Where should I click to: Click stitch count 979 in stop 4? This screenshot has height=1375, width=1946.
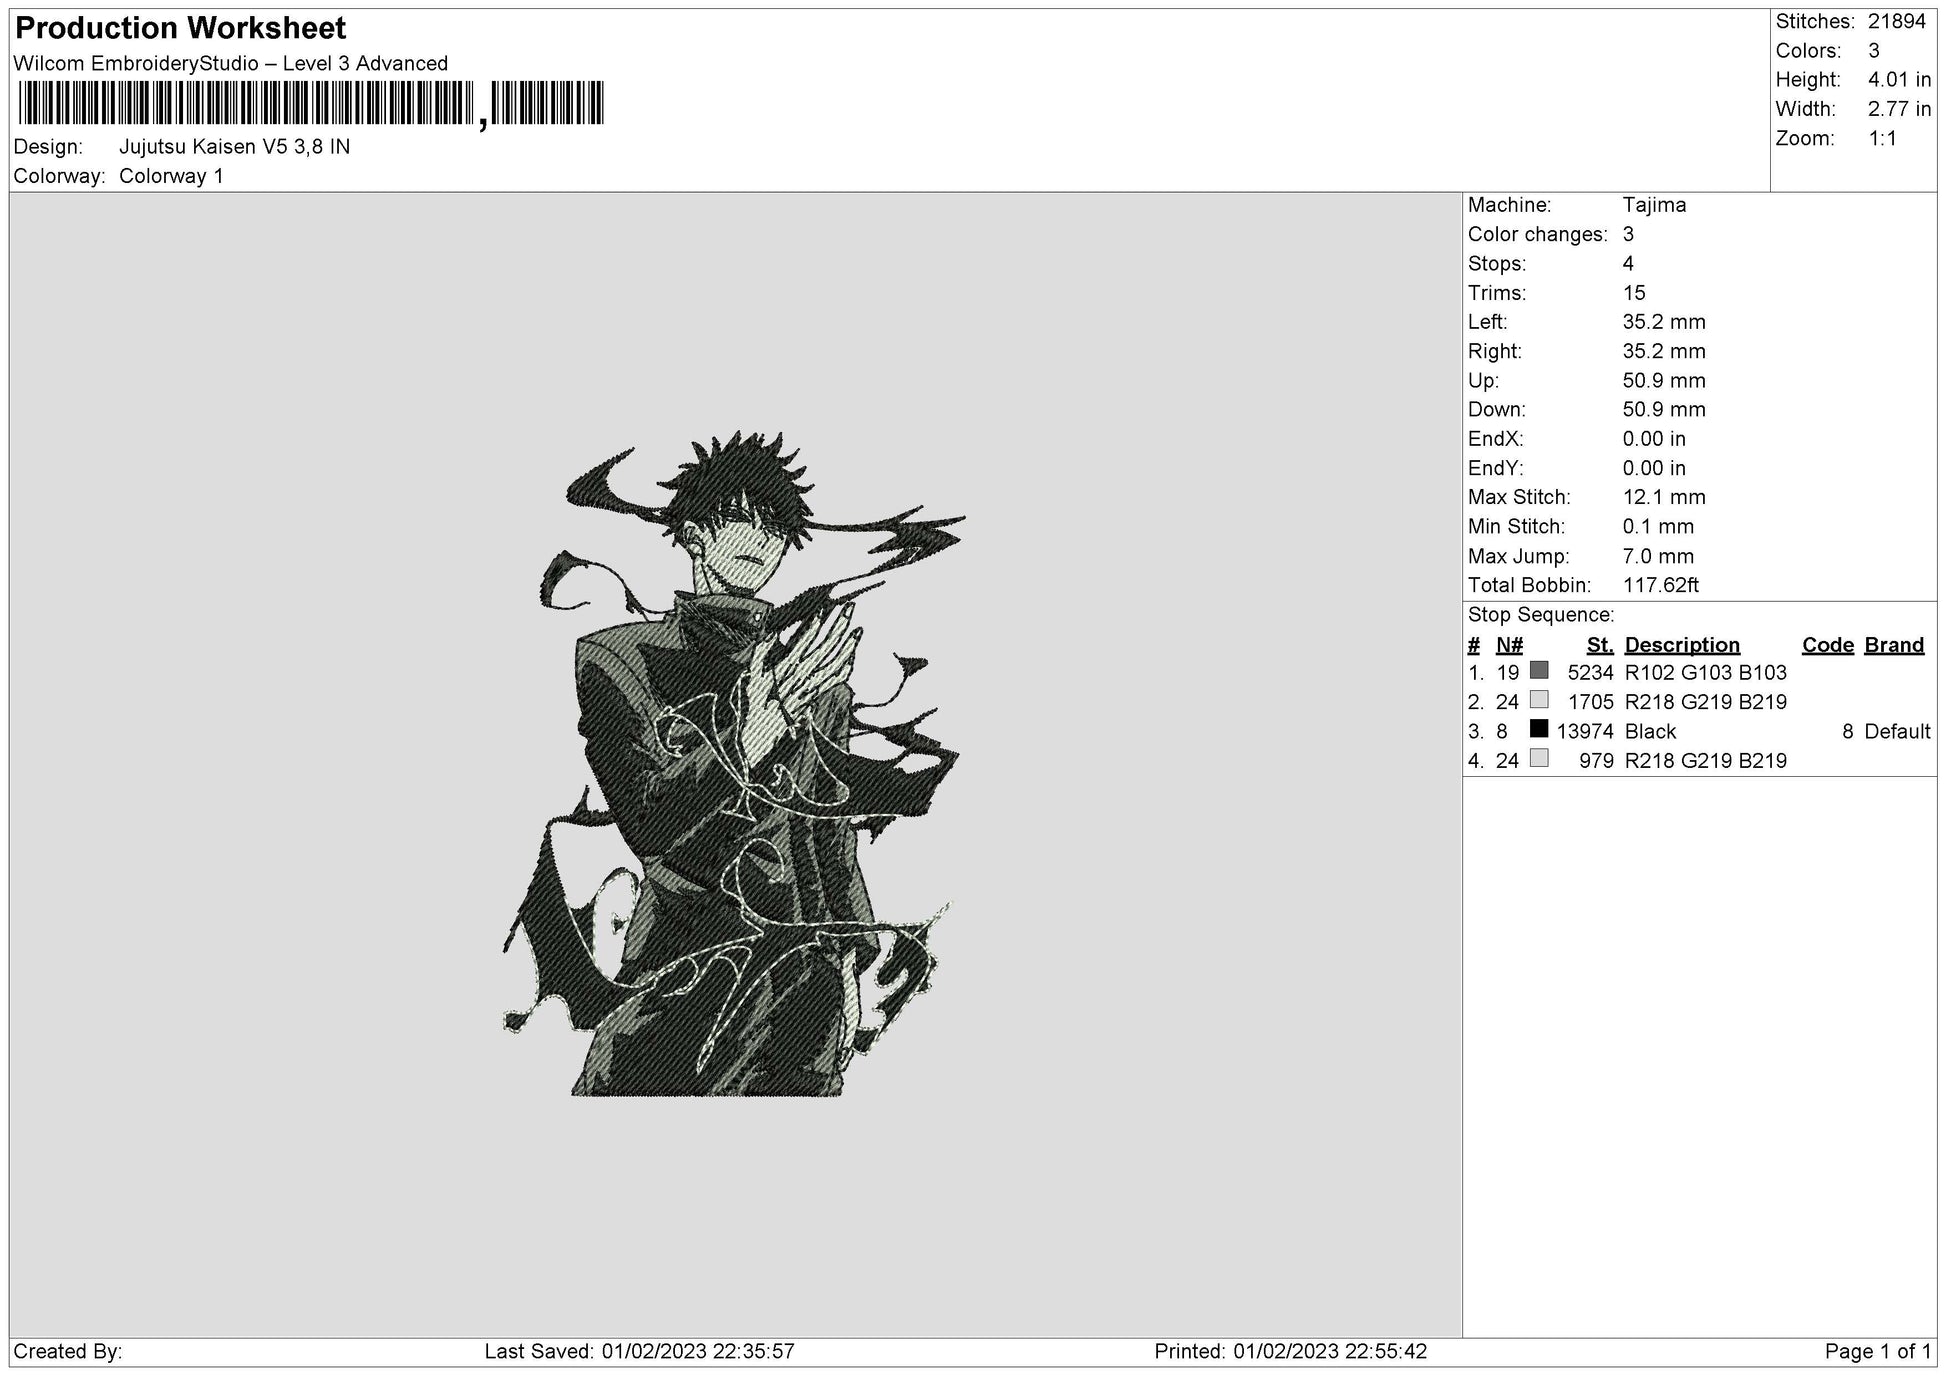(1596, 761)
